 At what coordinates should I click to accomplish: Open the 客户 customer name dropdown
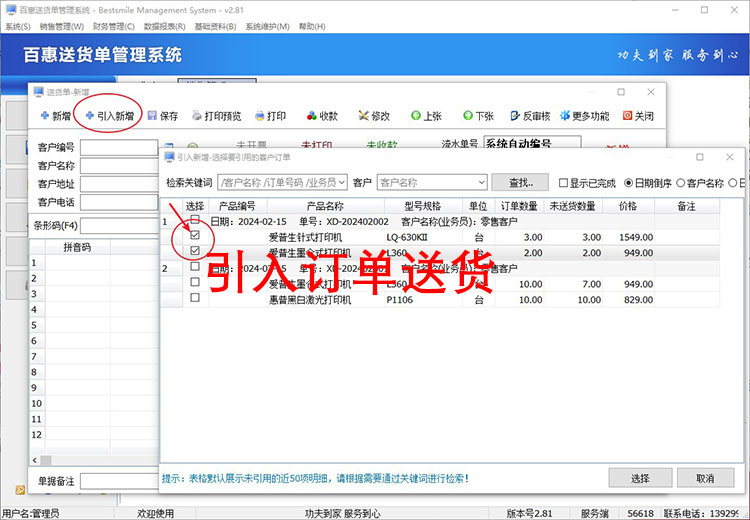tap(481, 183)
